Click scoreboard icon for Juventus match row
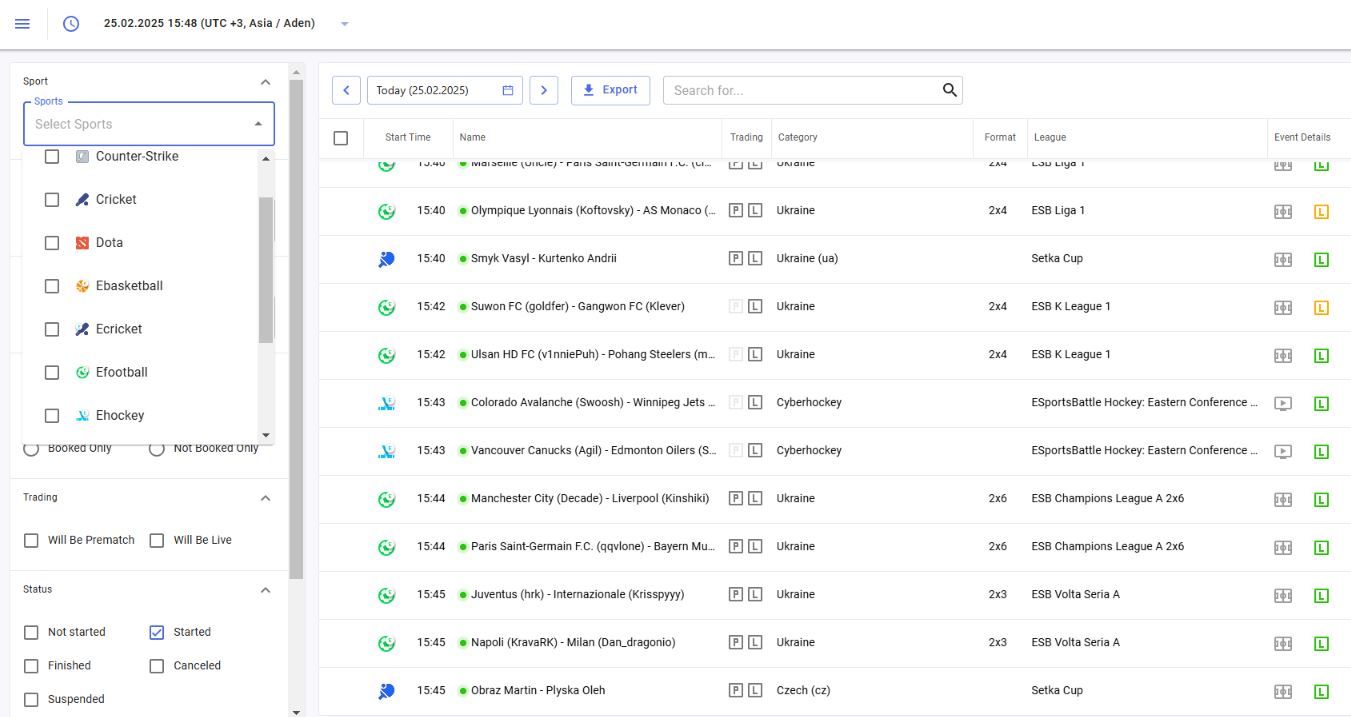1351x717 pixels. point(1283,595)
